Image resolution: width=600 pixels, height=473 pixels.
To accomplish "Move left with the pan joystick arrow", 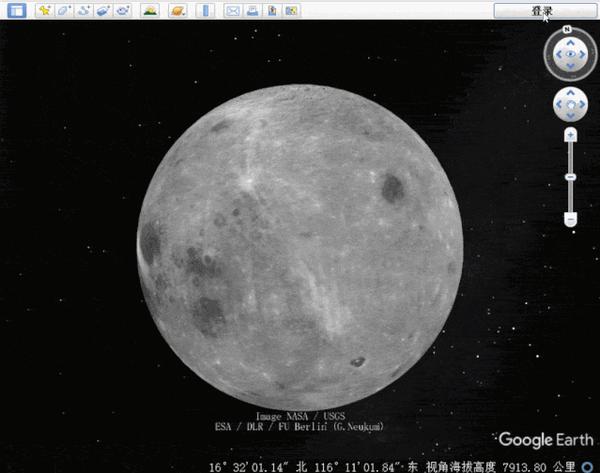I will (x=559, y=104).
